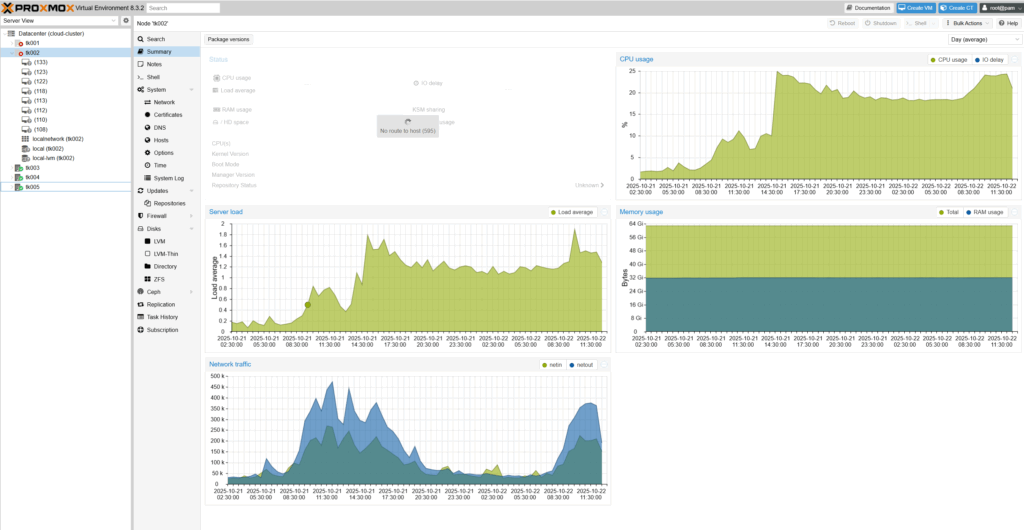This screenshot has width=1024, height=530.
Task: Click the Package versions button
Action: pyautogui.click(x=228, y=39)
